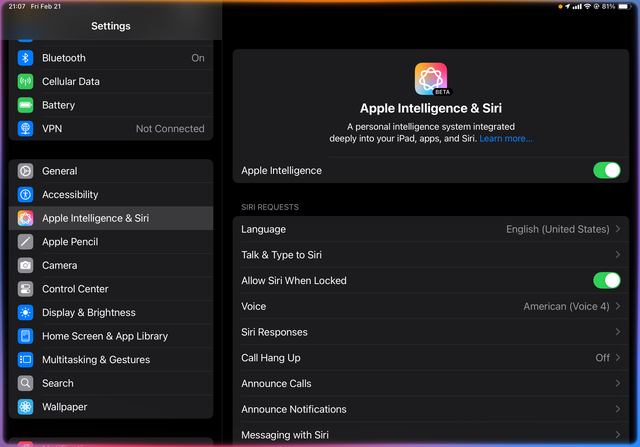Tap the Camera icon in sidebar

click(25, 265)
